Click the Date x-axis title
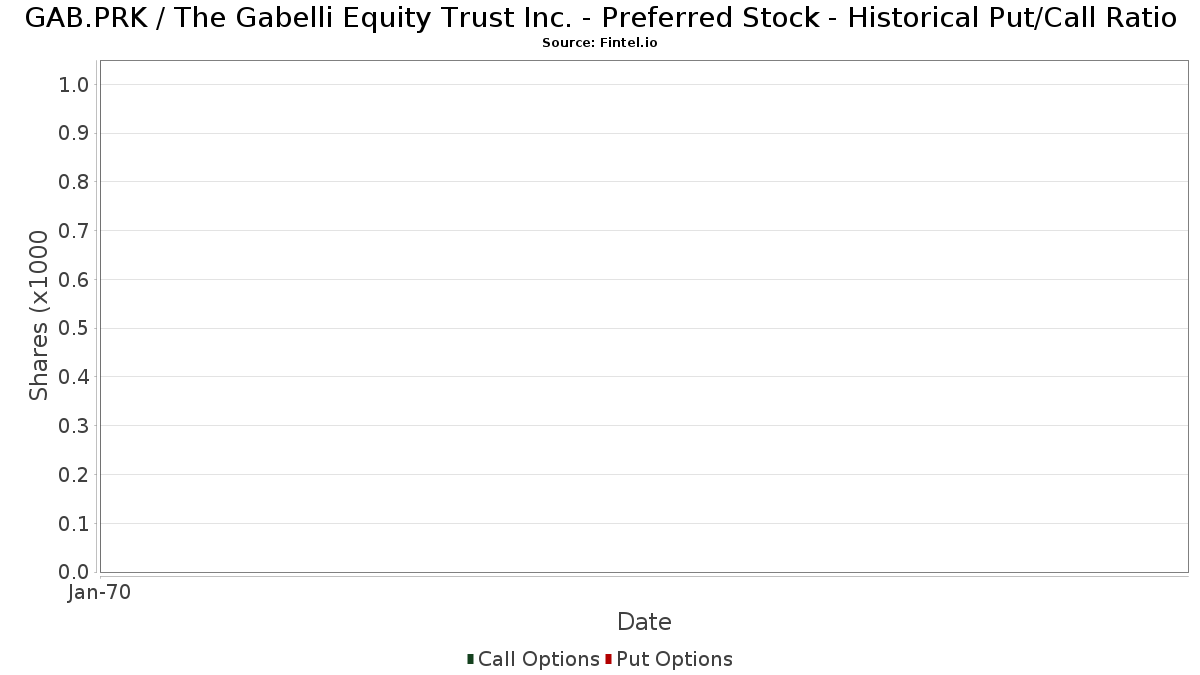 click(644, 622)
